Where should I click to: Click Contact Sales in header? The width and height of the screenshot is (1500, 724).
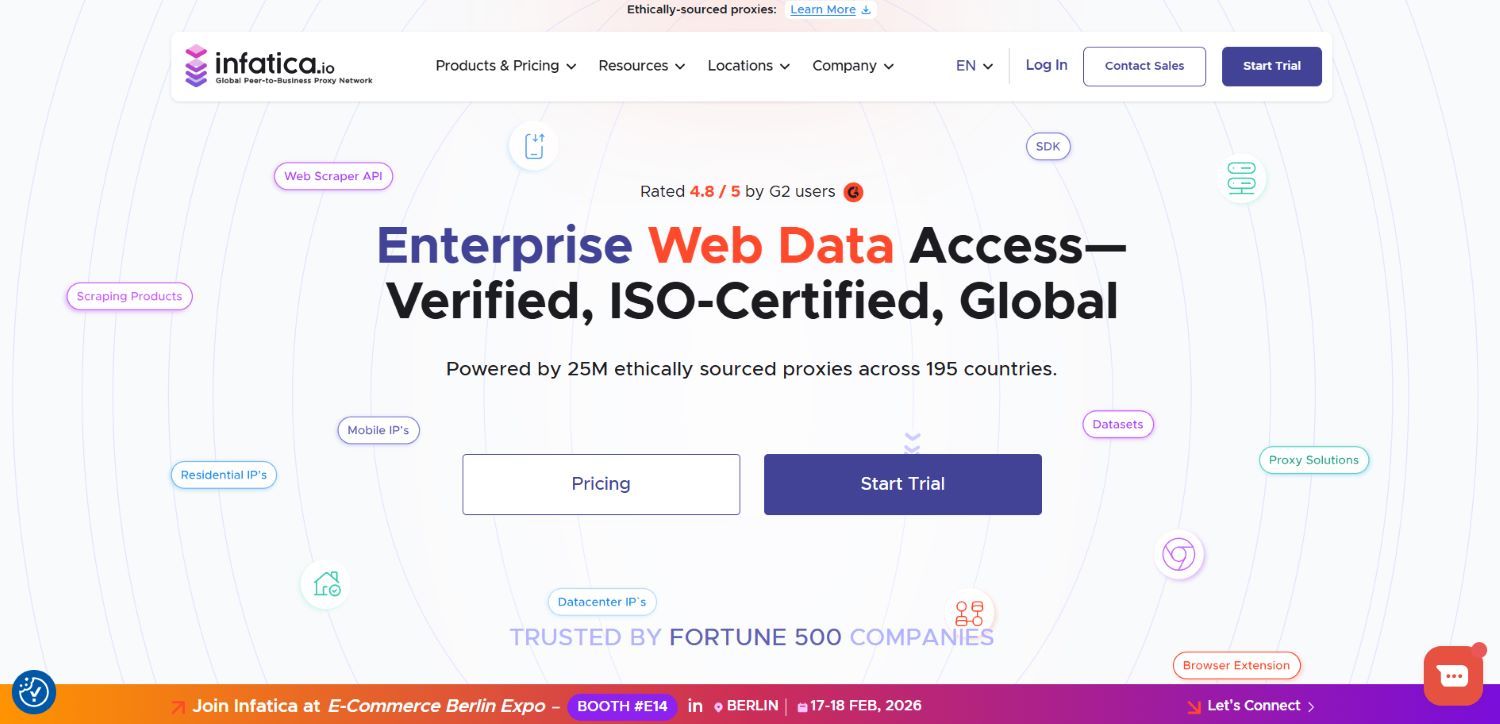pos(1144,66)
